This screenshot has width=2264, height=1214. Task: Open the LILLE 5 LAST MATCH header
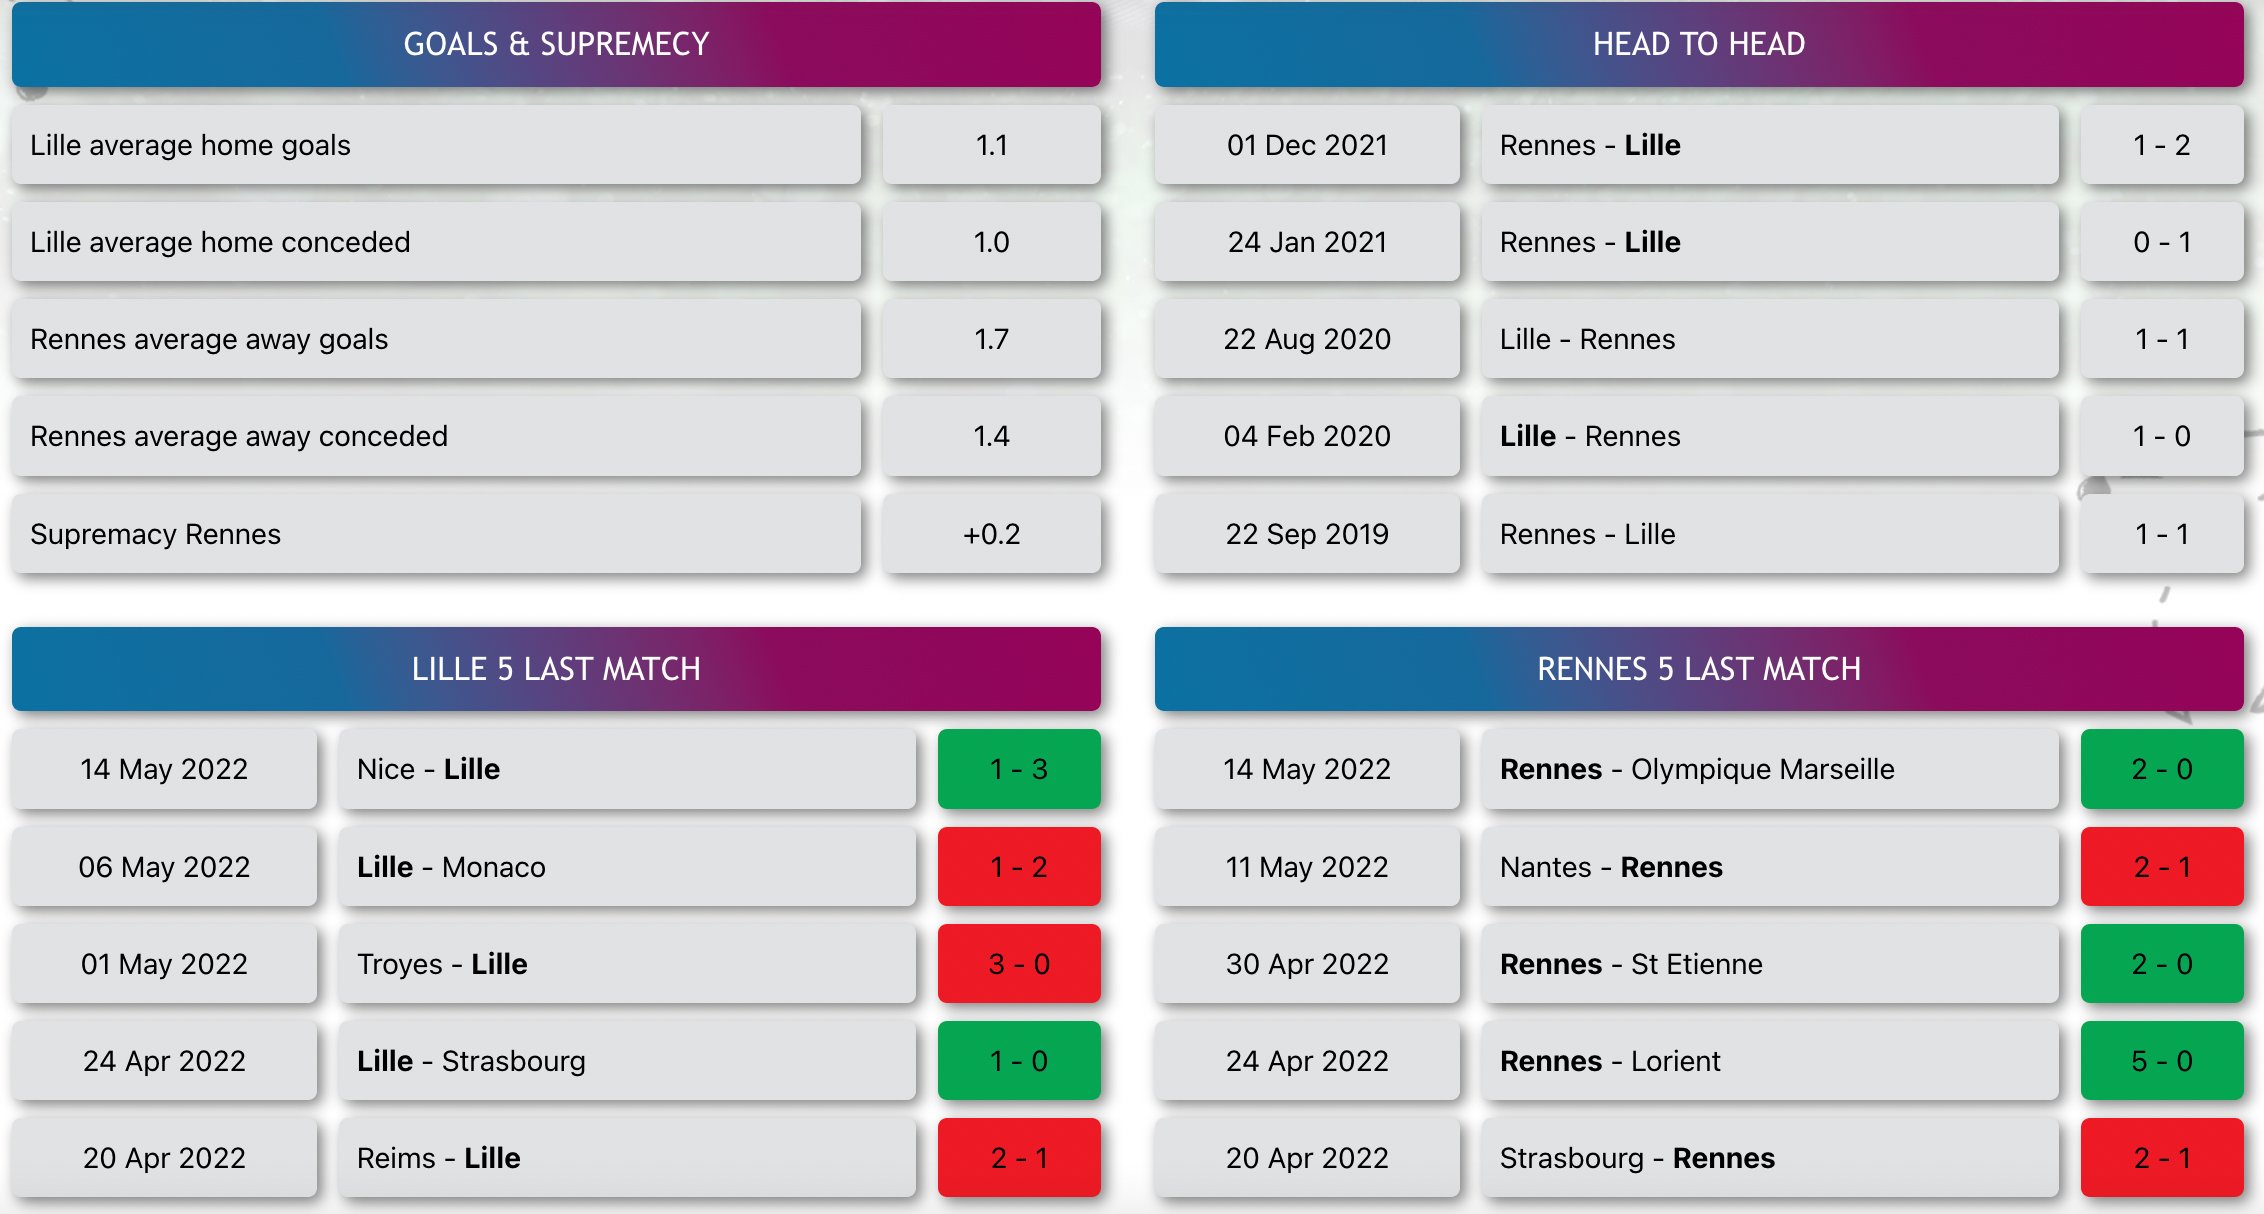click(x=556, y=669)
